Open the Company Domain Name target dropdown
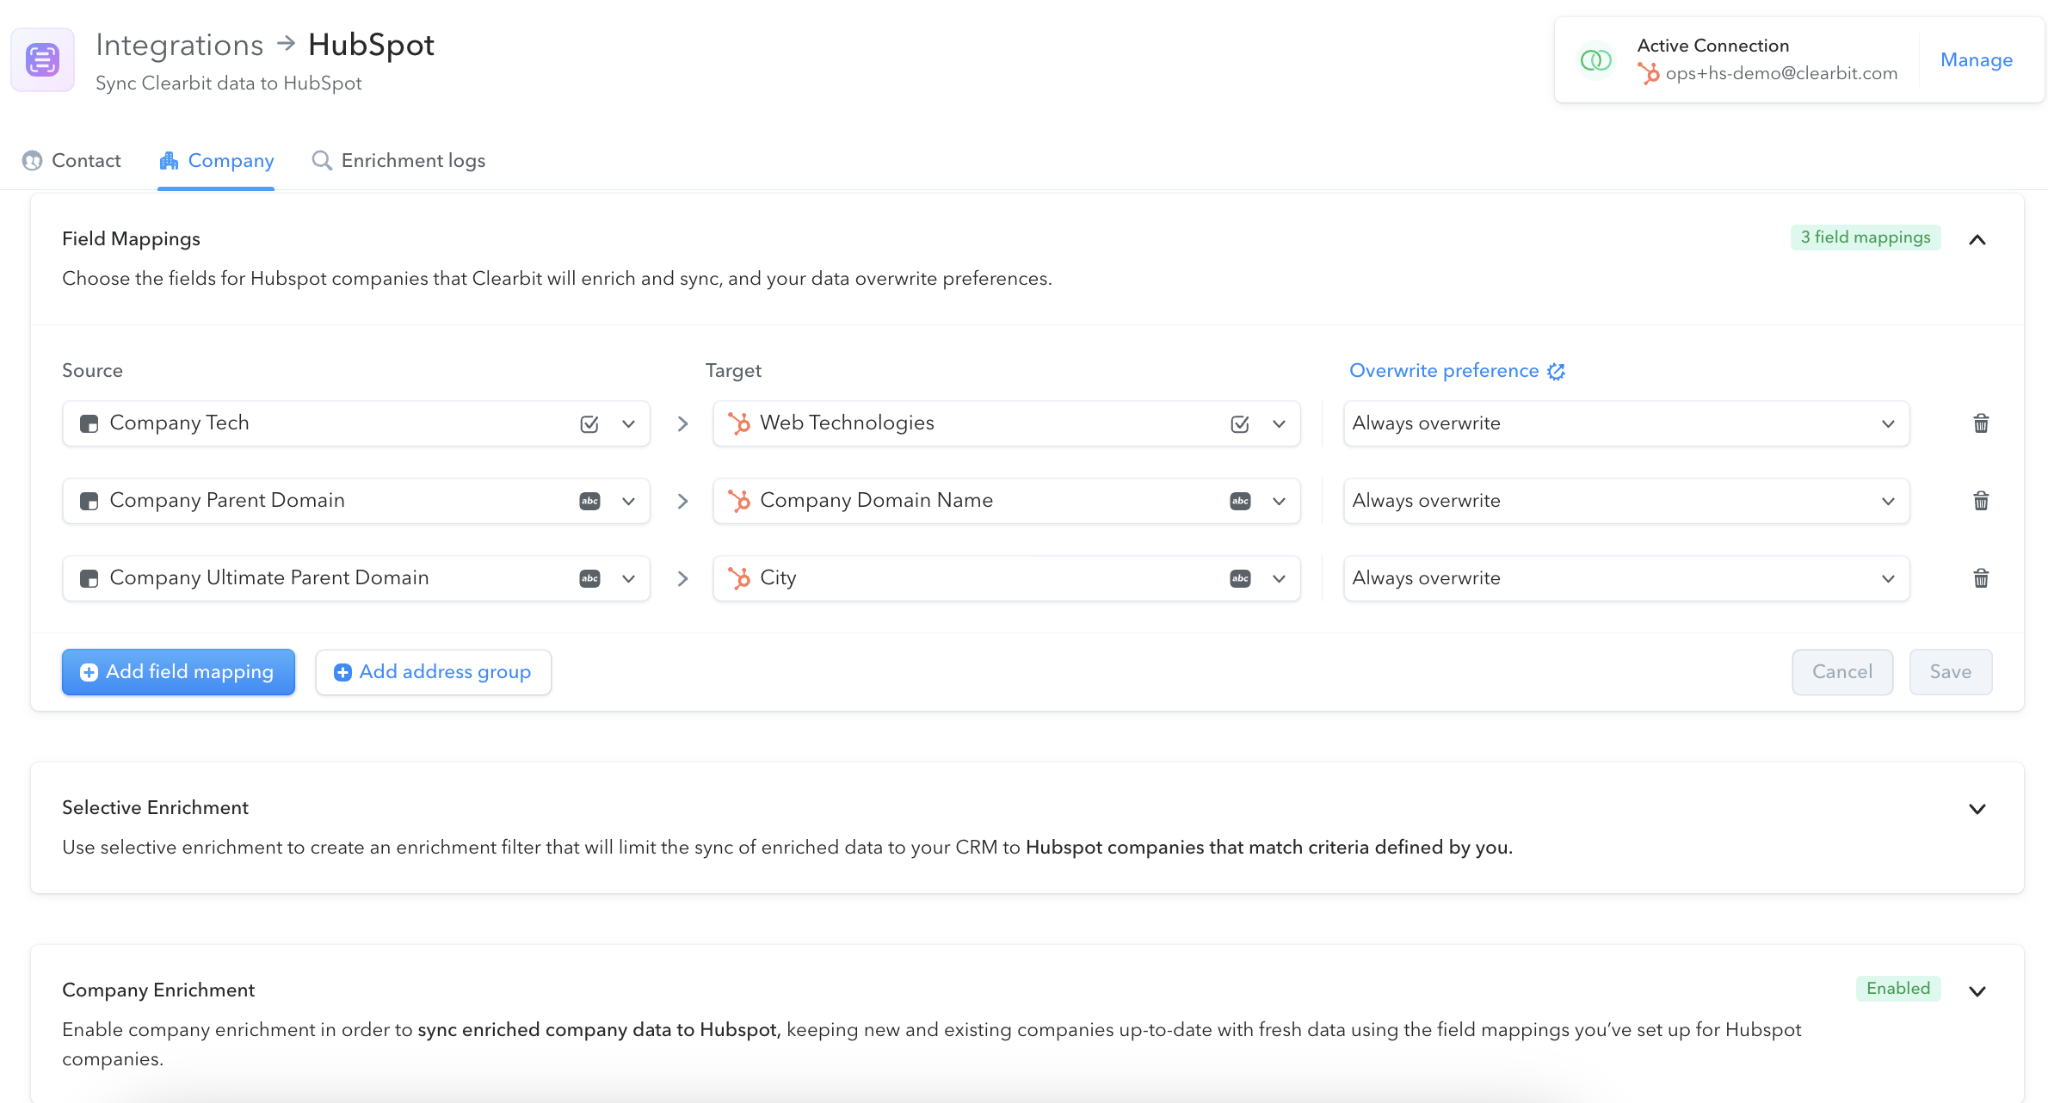 click(1279, 501)
